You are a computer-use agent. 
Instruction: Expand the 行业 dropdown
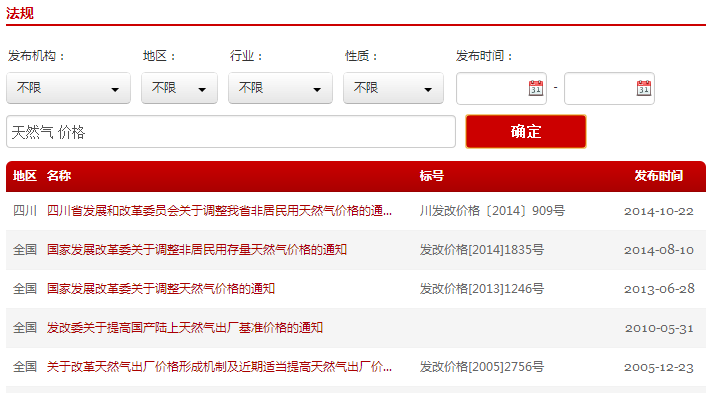coord(280,88)
